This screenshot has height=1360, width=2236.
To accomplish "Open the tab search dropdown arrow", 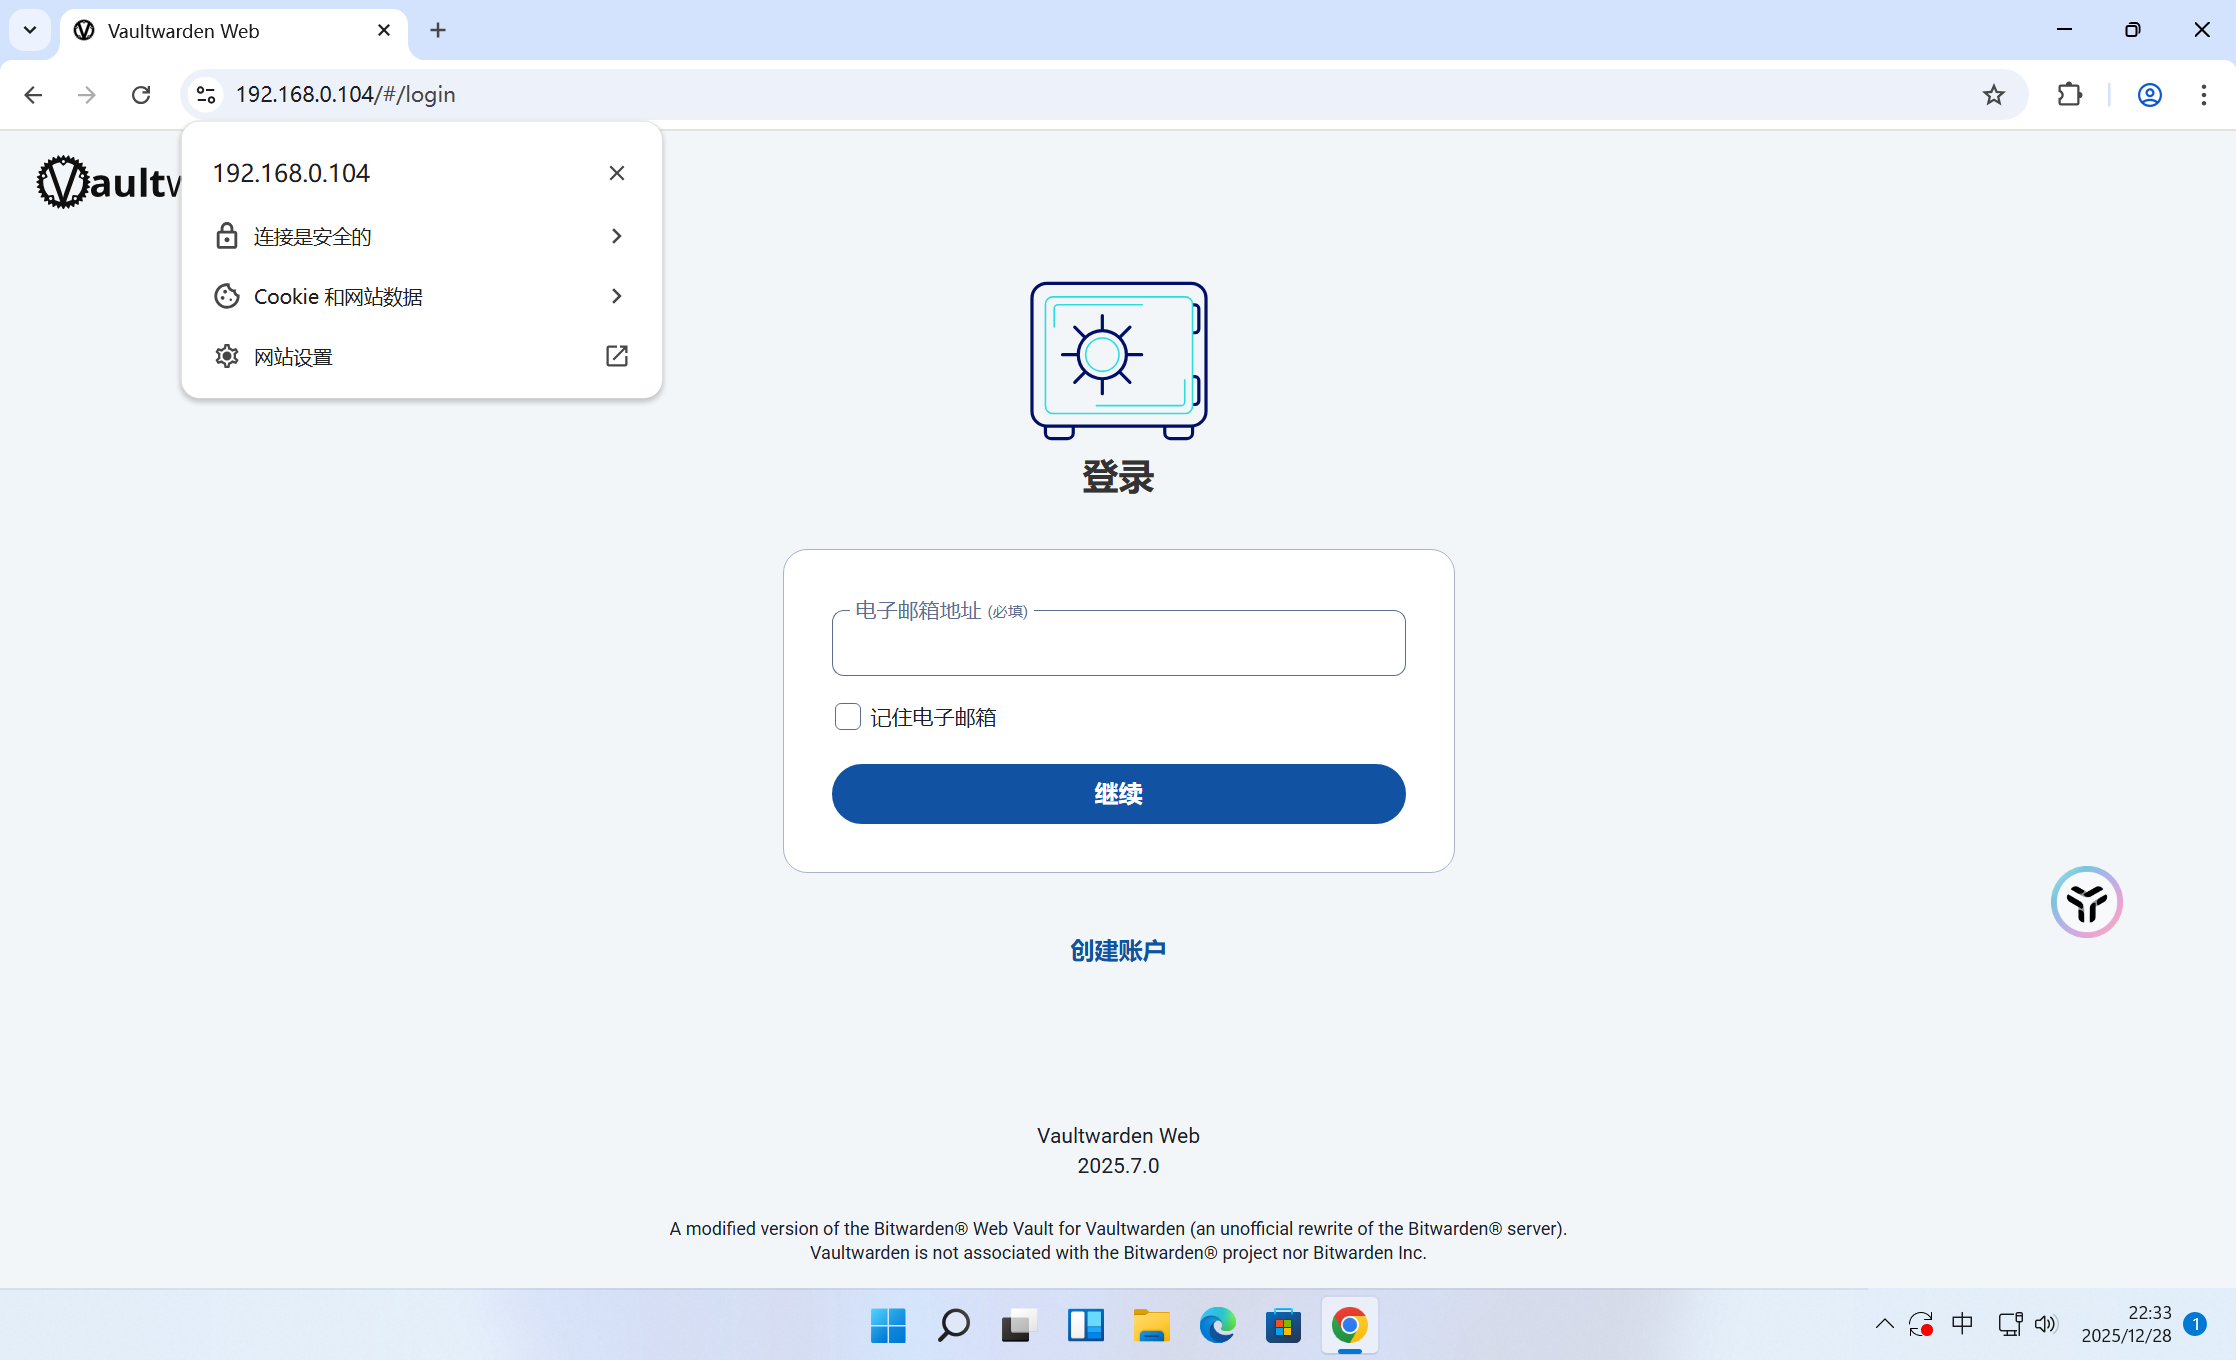I will pyautogui.click(x=30, y=30).
